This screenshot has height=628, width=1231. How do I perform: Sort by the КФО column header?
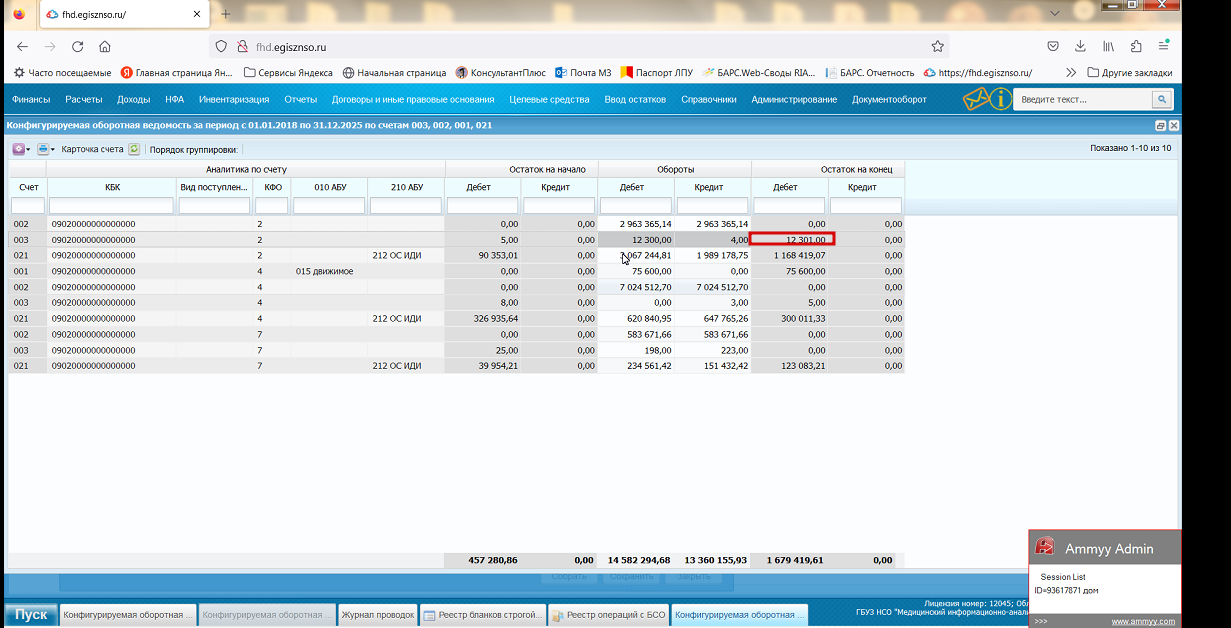272,186
